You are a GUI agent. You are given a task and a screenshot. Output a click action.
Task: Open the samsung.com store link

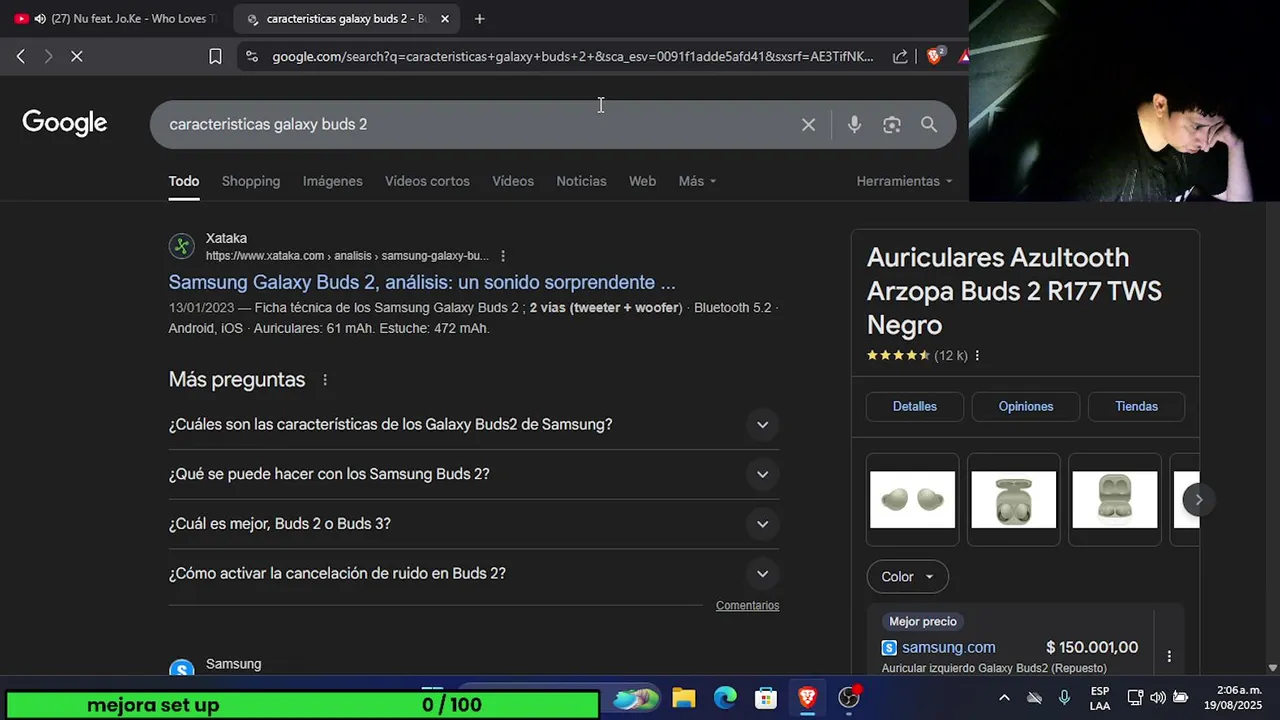[948, 648]
